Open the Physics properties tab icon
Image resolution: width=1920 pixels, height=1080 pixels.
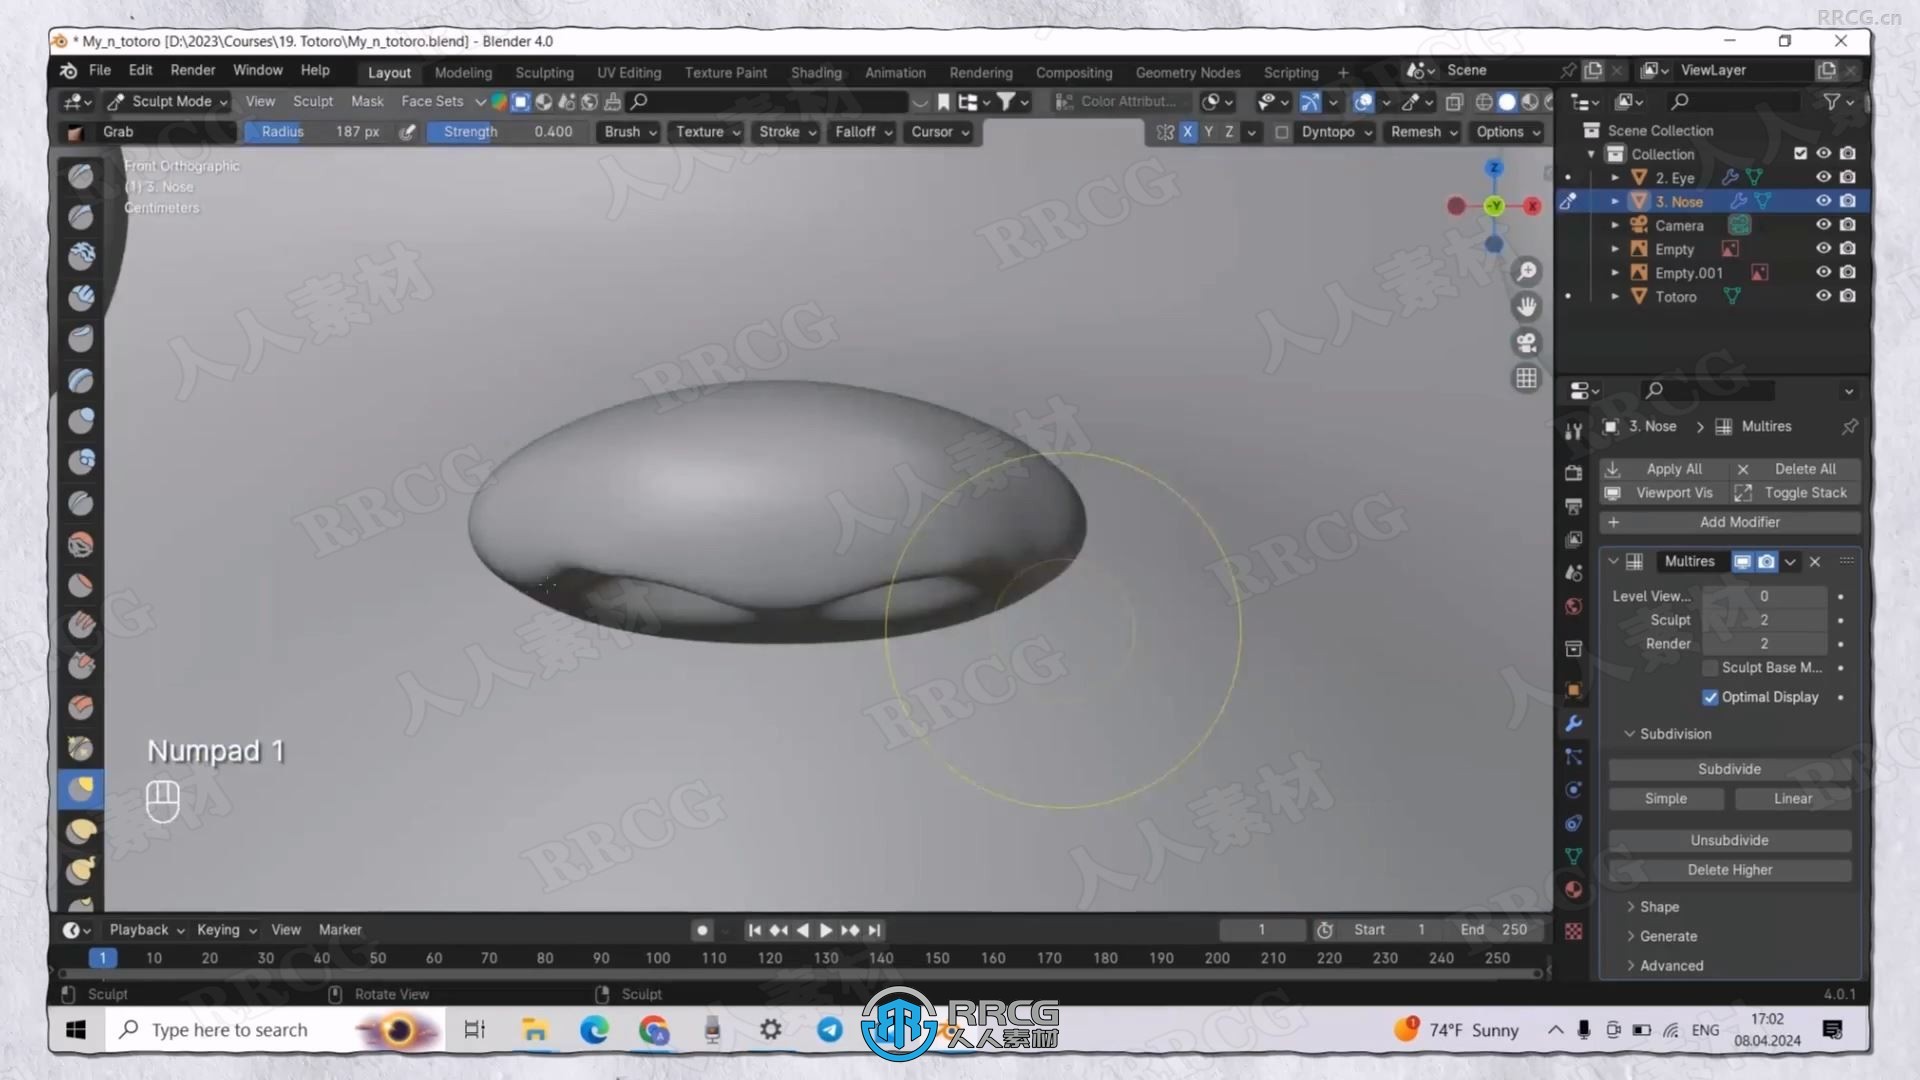(1573, 790)
